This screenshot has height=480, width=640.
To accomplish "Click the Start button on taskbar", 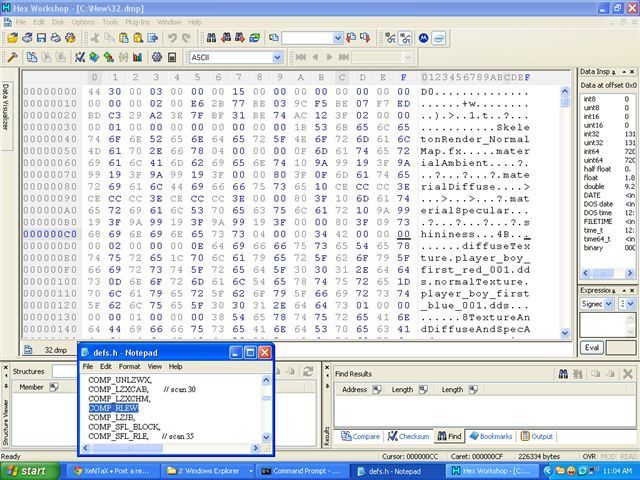I will 26,470.
